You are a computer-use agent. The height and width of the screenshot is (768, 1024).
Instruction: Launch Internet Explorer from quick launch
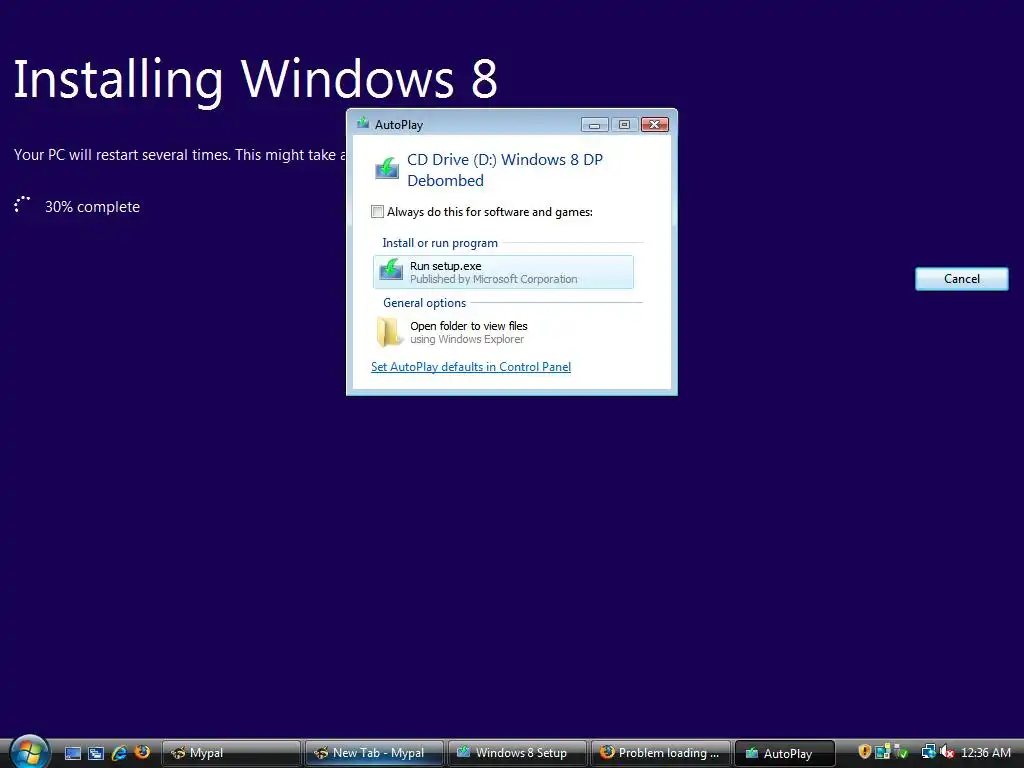click(119, 753)
